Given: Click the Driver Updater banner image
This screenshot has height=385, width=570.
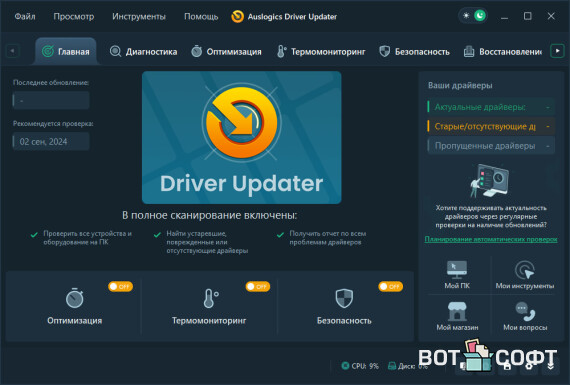Looking at the screenshot, I should pos(241,137).
